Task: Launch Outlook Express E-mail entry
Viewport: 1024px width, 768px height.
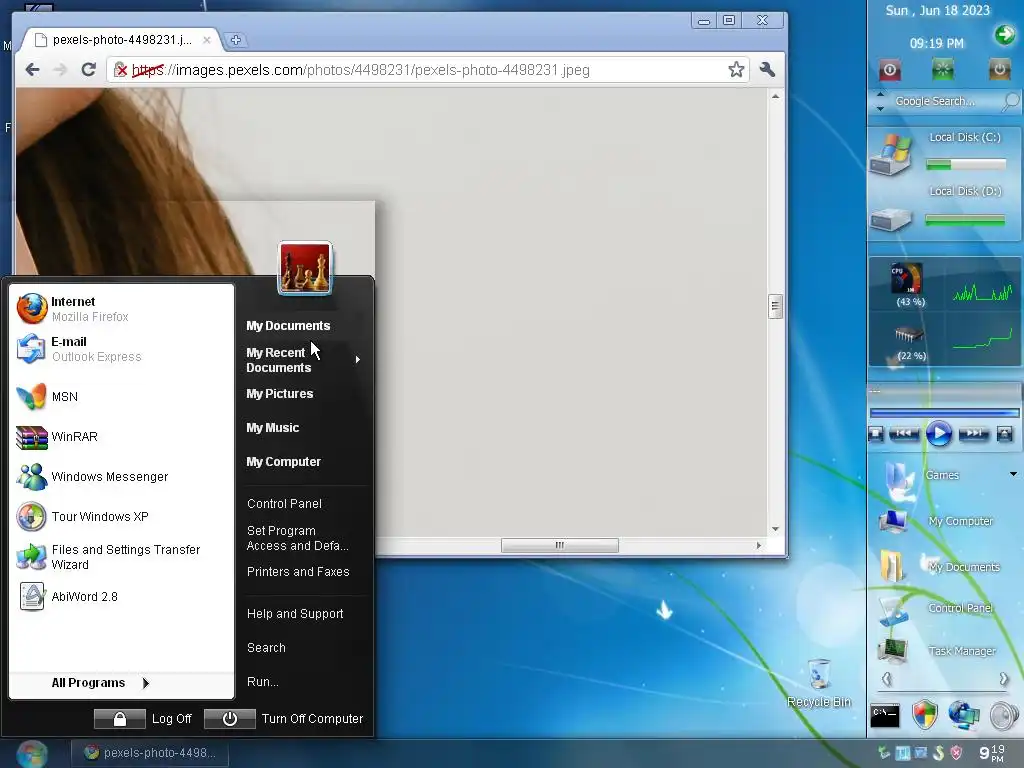Action: [121, 349]
